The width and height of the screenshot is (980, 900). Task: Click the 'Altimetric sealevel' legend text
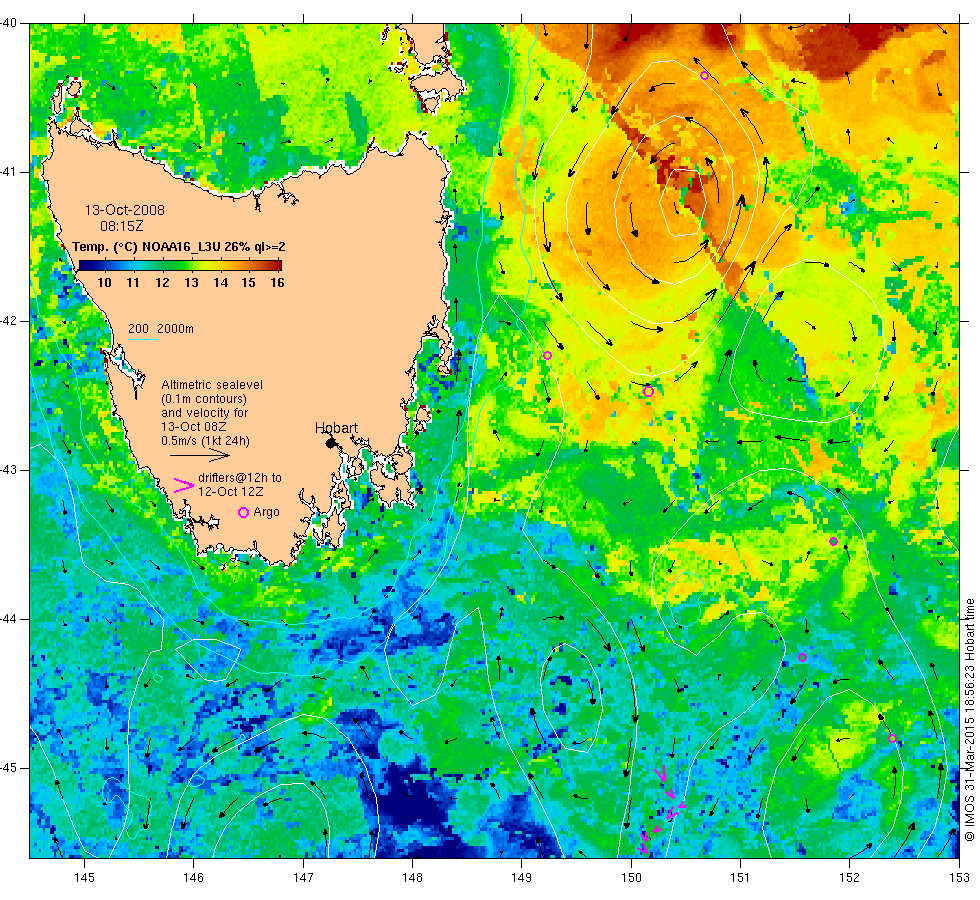pos(212,385)
